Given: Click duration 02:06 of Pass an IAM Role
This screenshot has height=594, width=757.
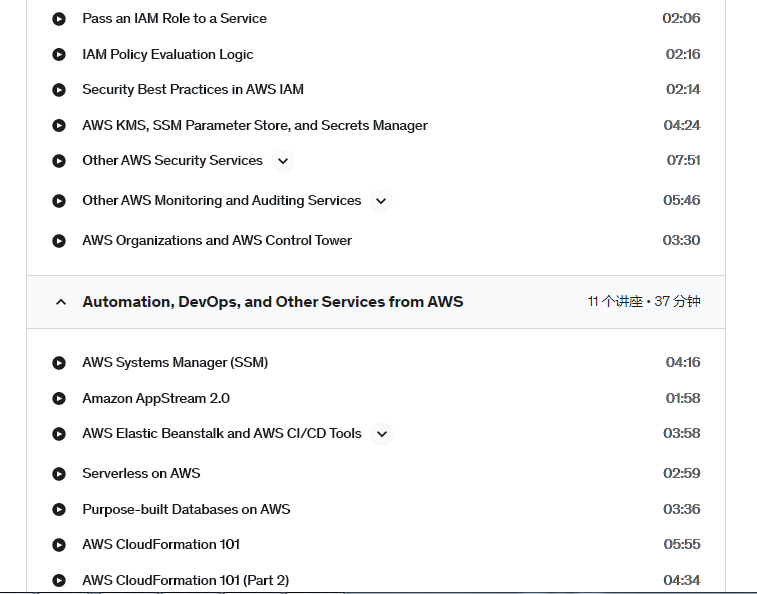Looking at the screenshot, I should point(681,18).
